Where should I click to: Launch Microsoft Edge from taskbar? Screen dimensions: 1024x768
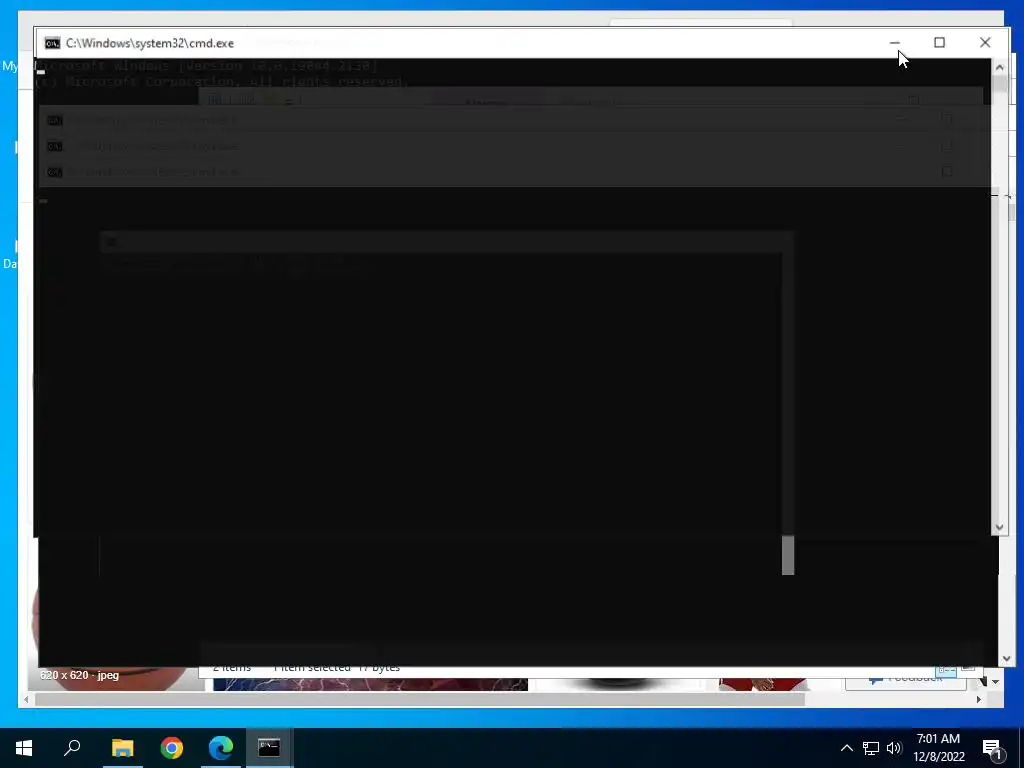pos(221,748)
